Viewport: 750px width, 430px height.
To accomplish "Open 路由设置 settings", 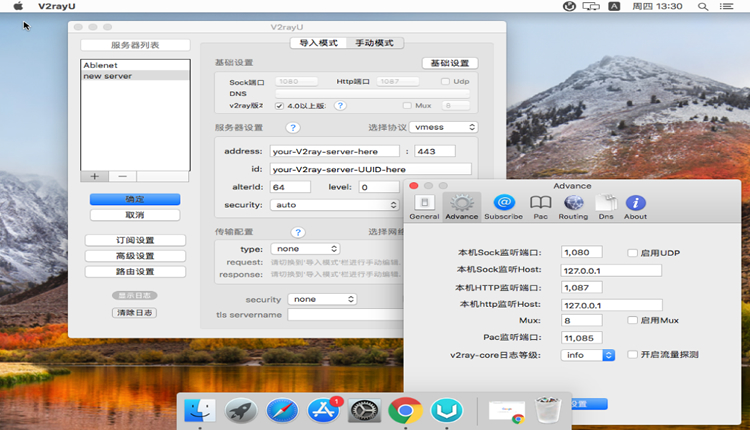I will tap(135, 272).
